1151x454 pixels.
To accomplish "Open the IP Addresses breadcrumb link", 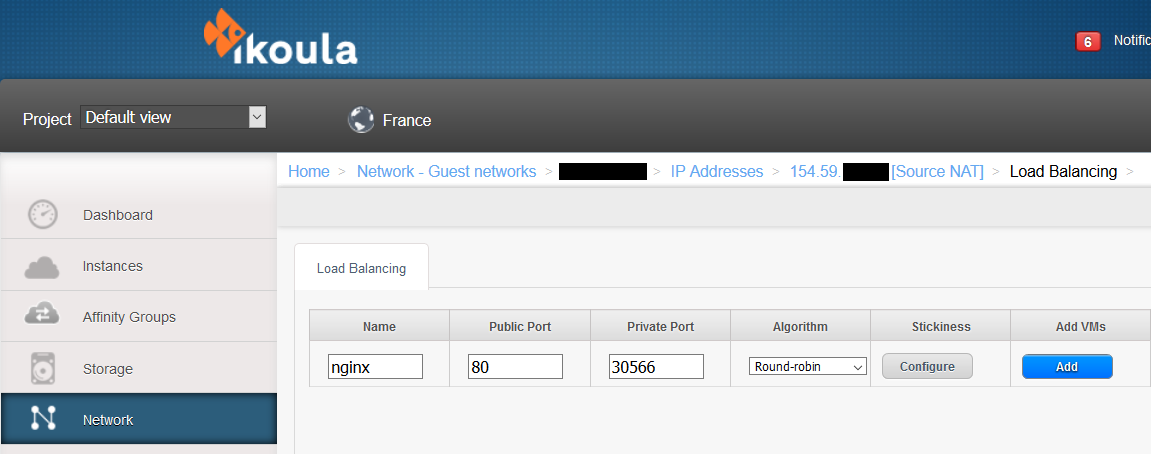I will 716,171.
